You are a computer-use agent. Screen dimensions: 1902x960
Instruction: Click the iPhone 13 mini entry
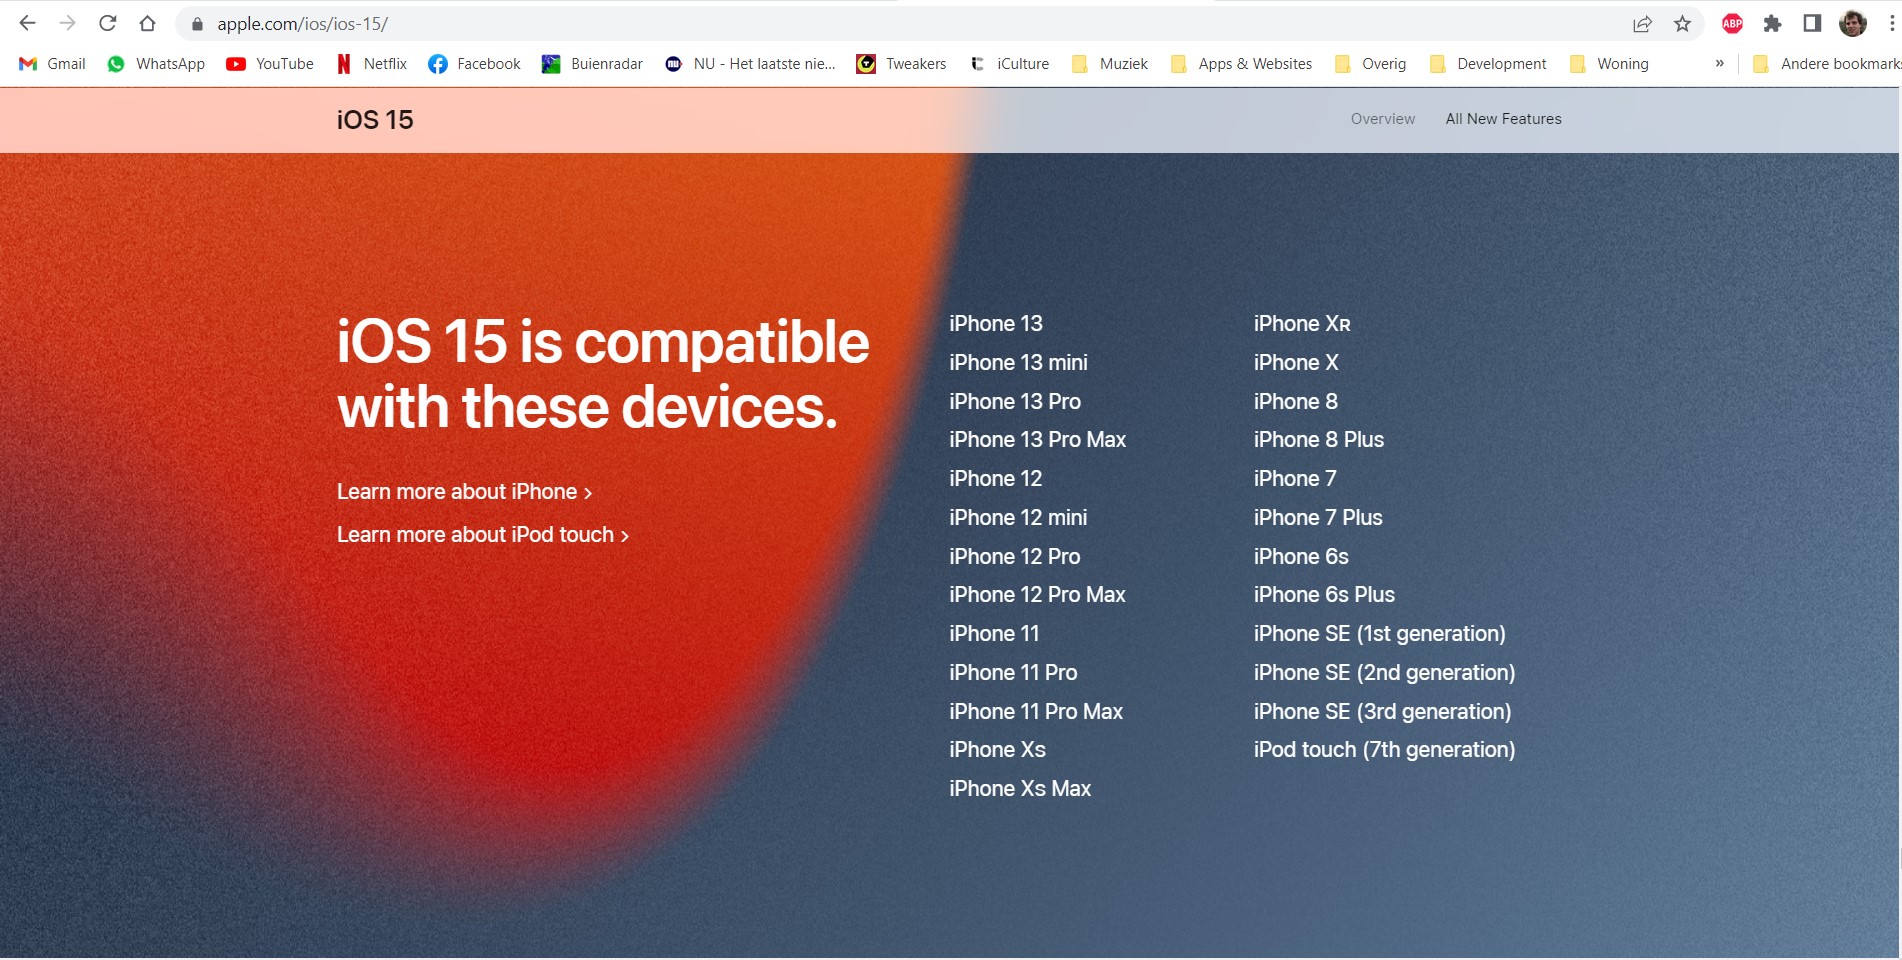point(1018,363)
